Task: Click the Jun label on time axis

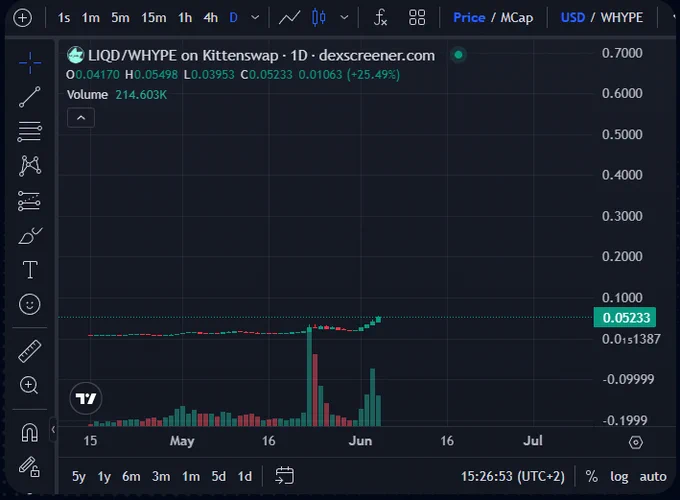Action: pos(360,441)
